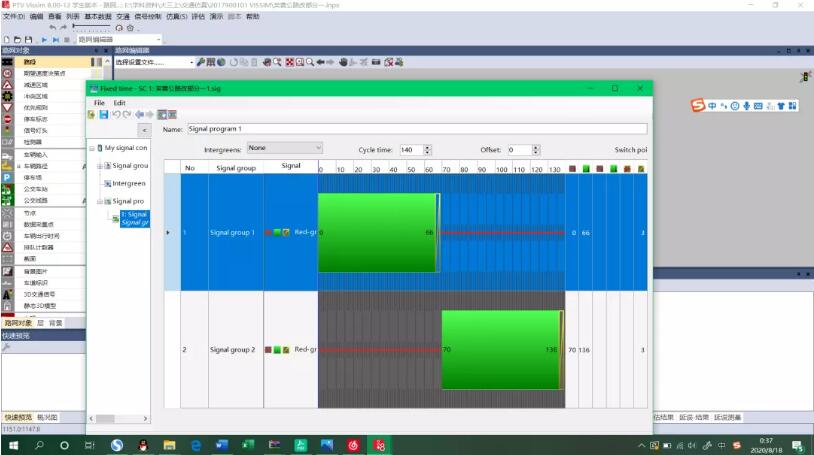Screen dimensions: 814x455
Task: Click the save disk icon in Vissim toolbar
Action: tap(28, 39)
